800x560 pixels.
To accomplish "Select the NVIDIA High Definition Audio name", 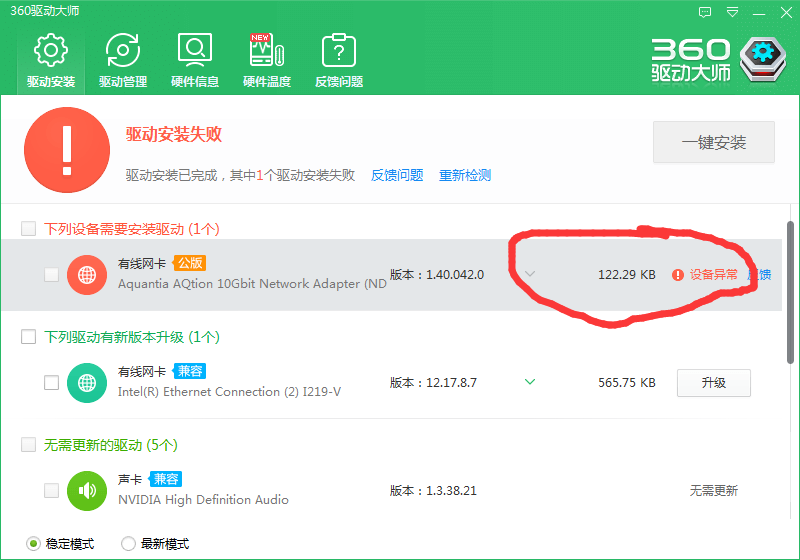I will (203, 499).
